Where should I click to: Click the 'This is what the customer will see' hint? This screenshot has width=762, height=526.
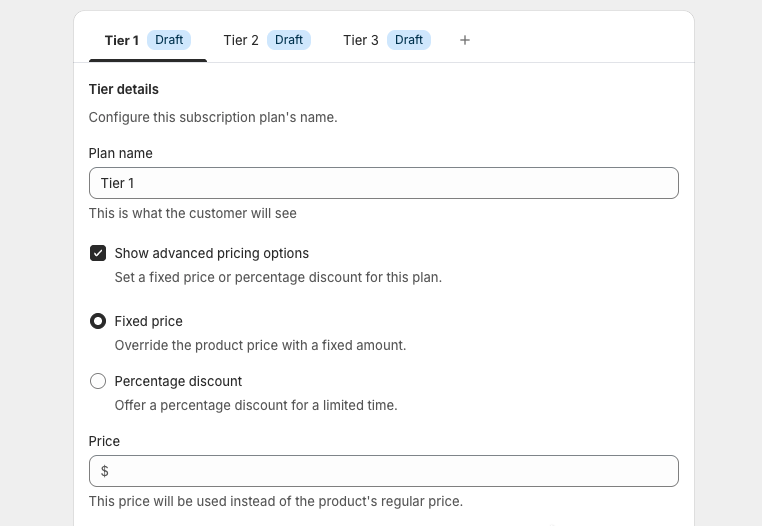(x=193, y=213)
